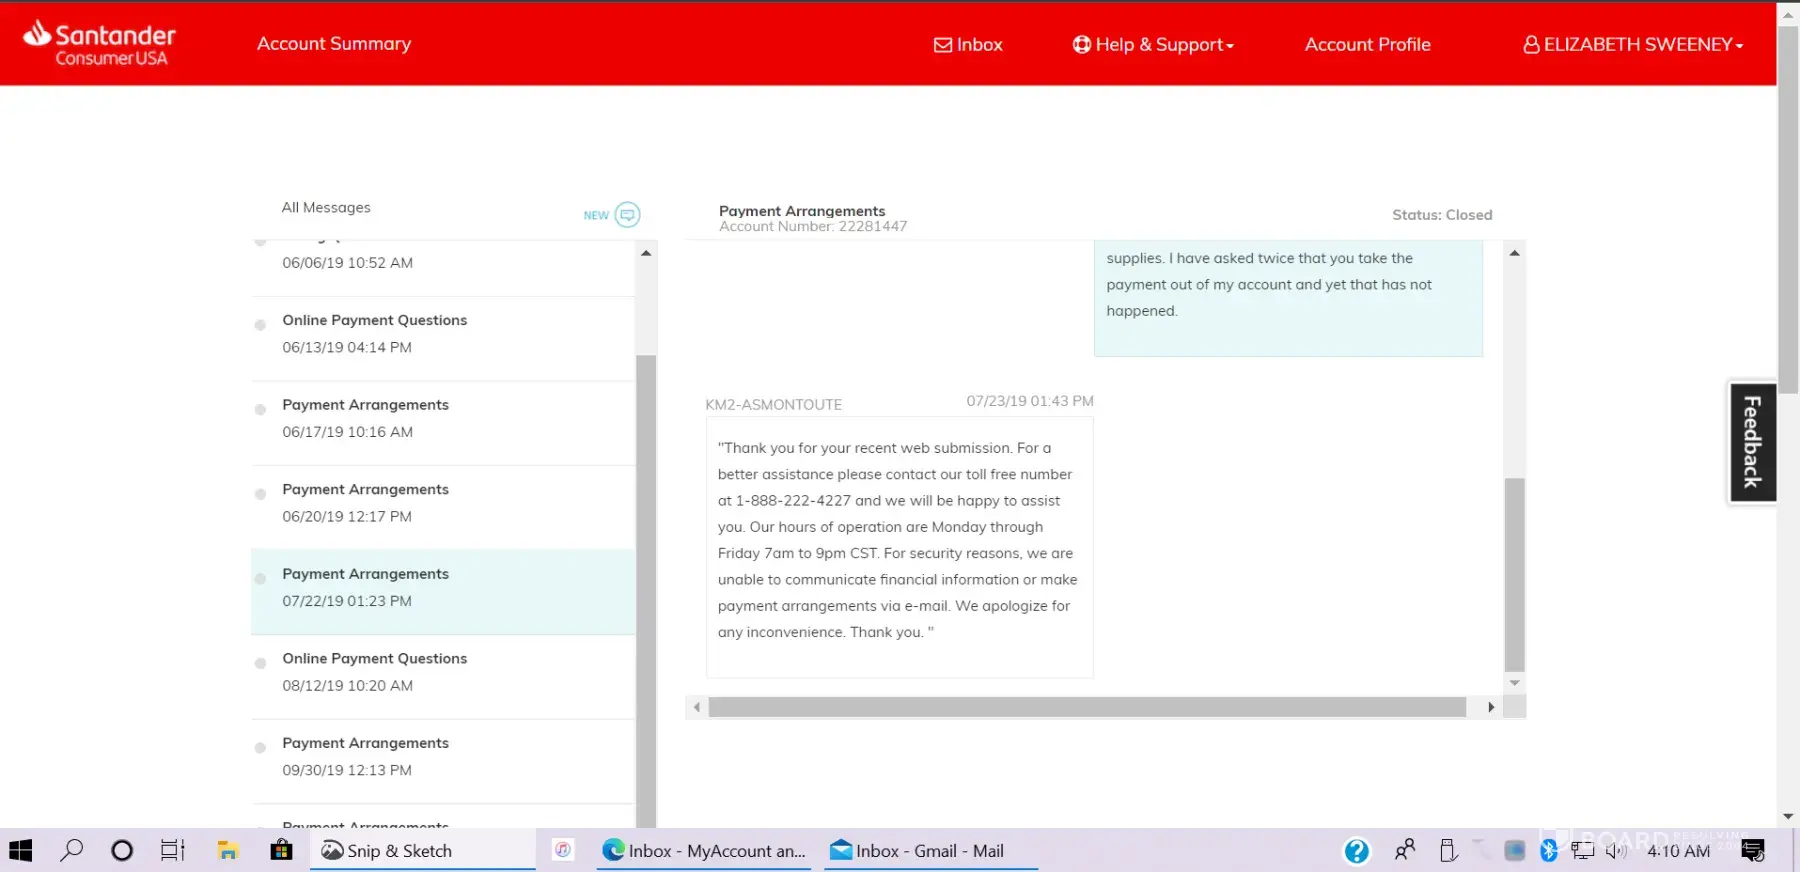Click the message list scroll up arrow
1800x872 pixels.
[646, 253]
